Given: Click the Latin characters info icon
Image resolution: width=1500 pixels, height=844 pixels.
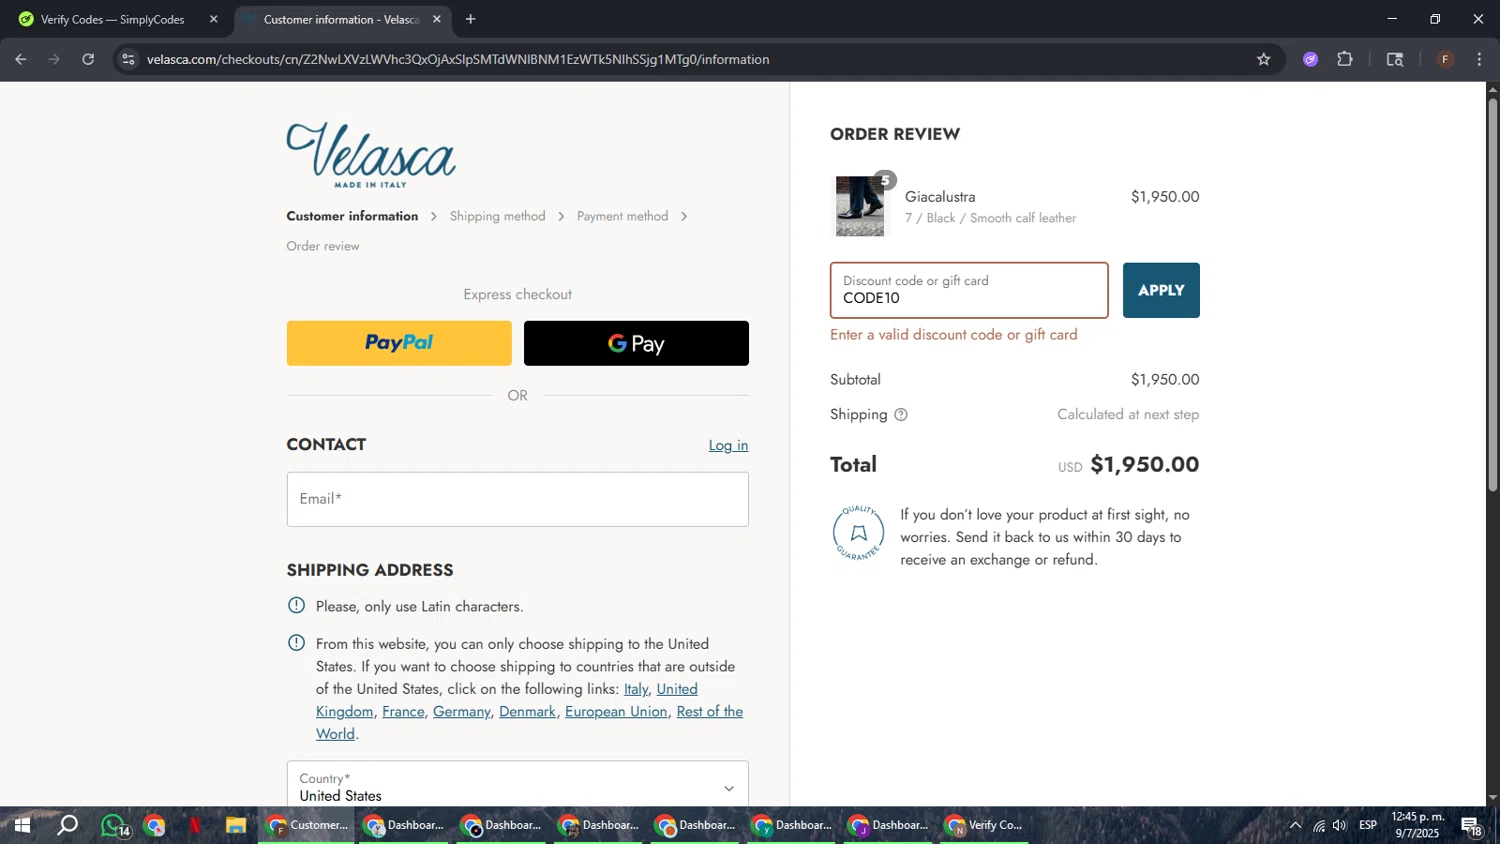Looking at the screenshot, I should (x=296, y=605).
